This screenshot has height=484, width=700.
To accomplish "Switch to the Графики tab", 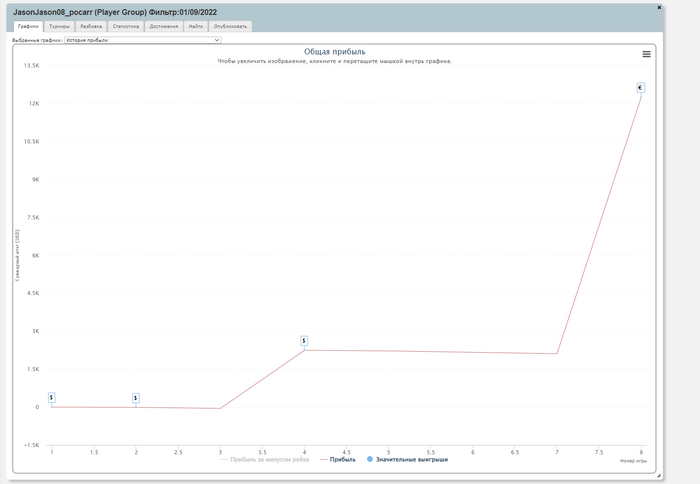I will click(x=28, y=26).
